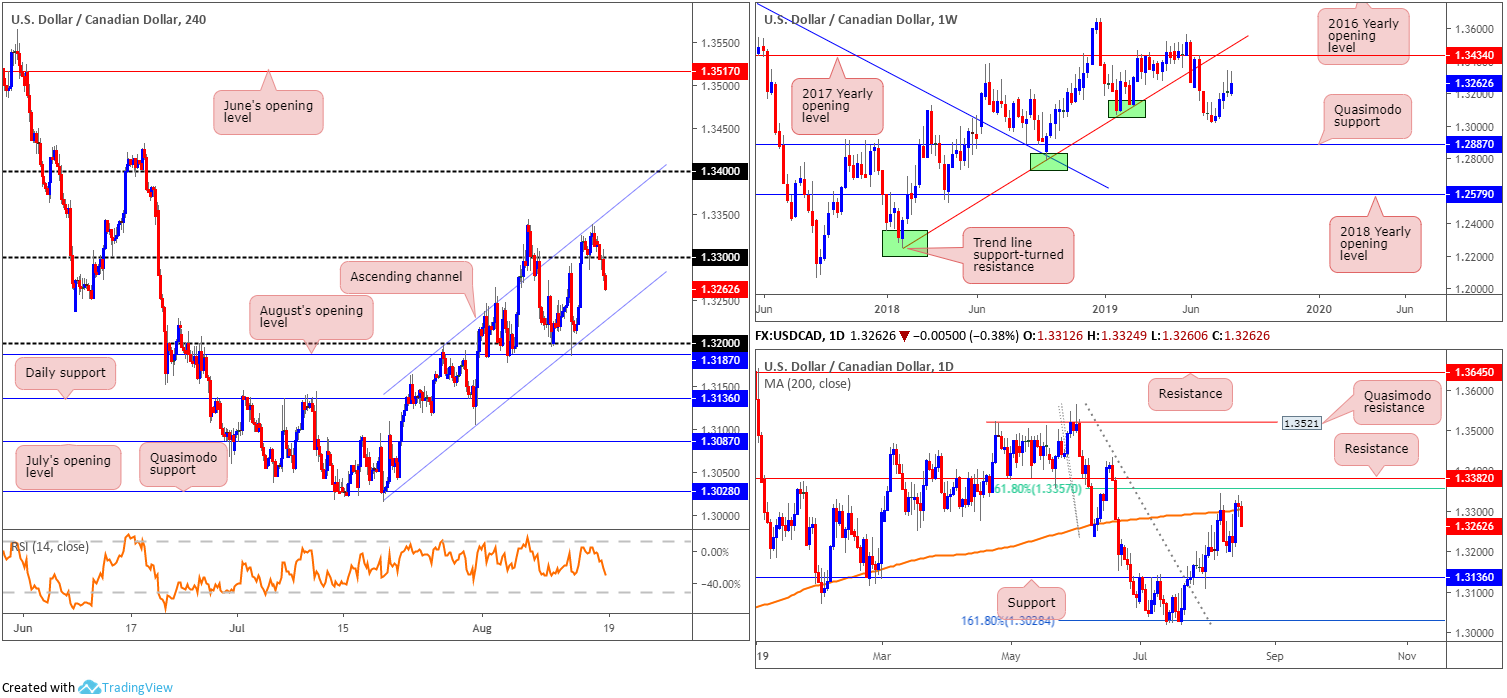This screenshot has width=1507, height=698.
Task: Click the black 1.33000 price label
Action: pos(721,258)
